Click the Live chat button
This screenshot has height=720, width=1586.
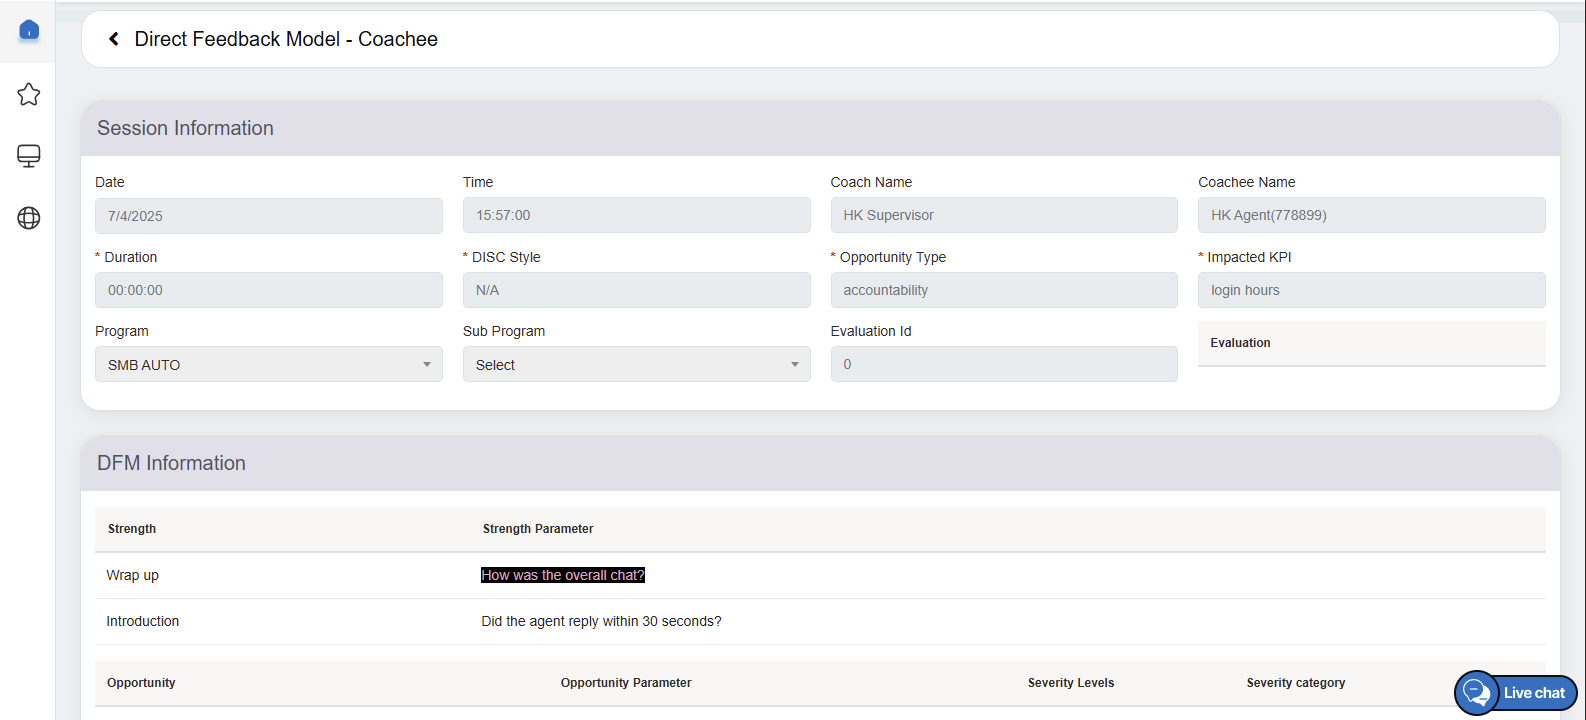pos(1533,693)
